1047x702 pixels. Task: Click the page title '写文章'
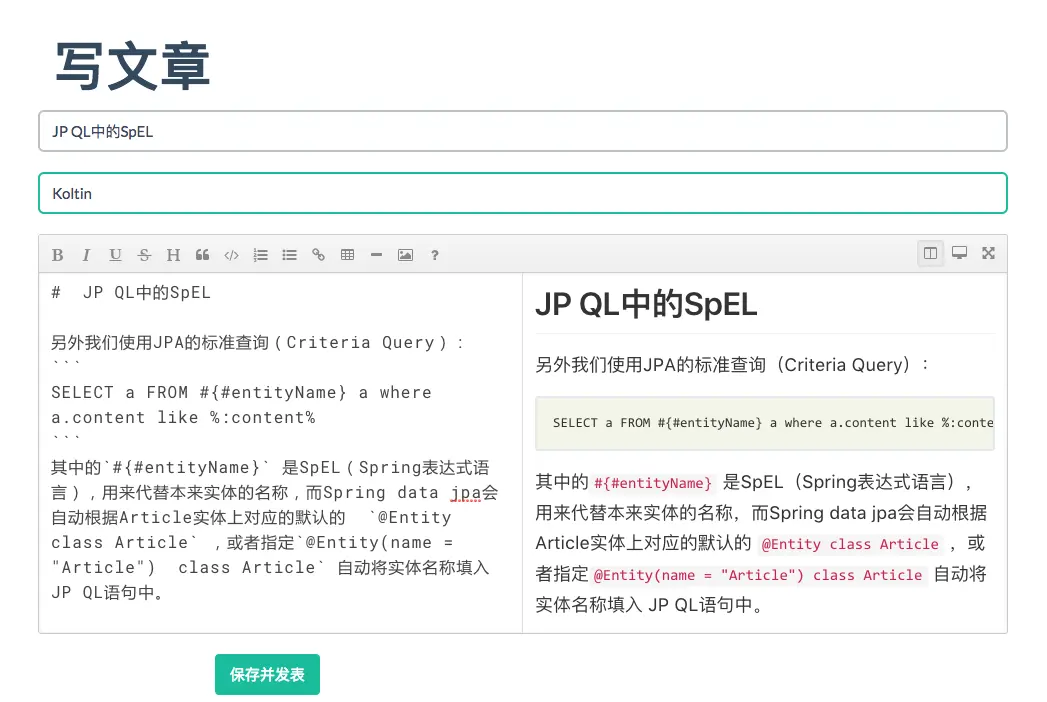pyautogui.click(x=132, y=65)
